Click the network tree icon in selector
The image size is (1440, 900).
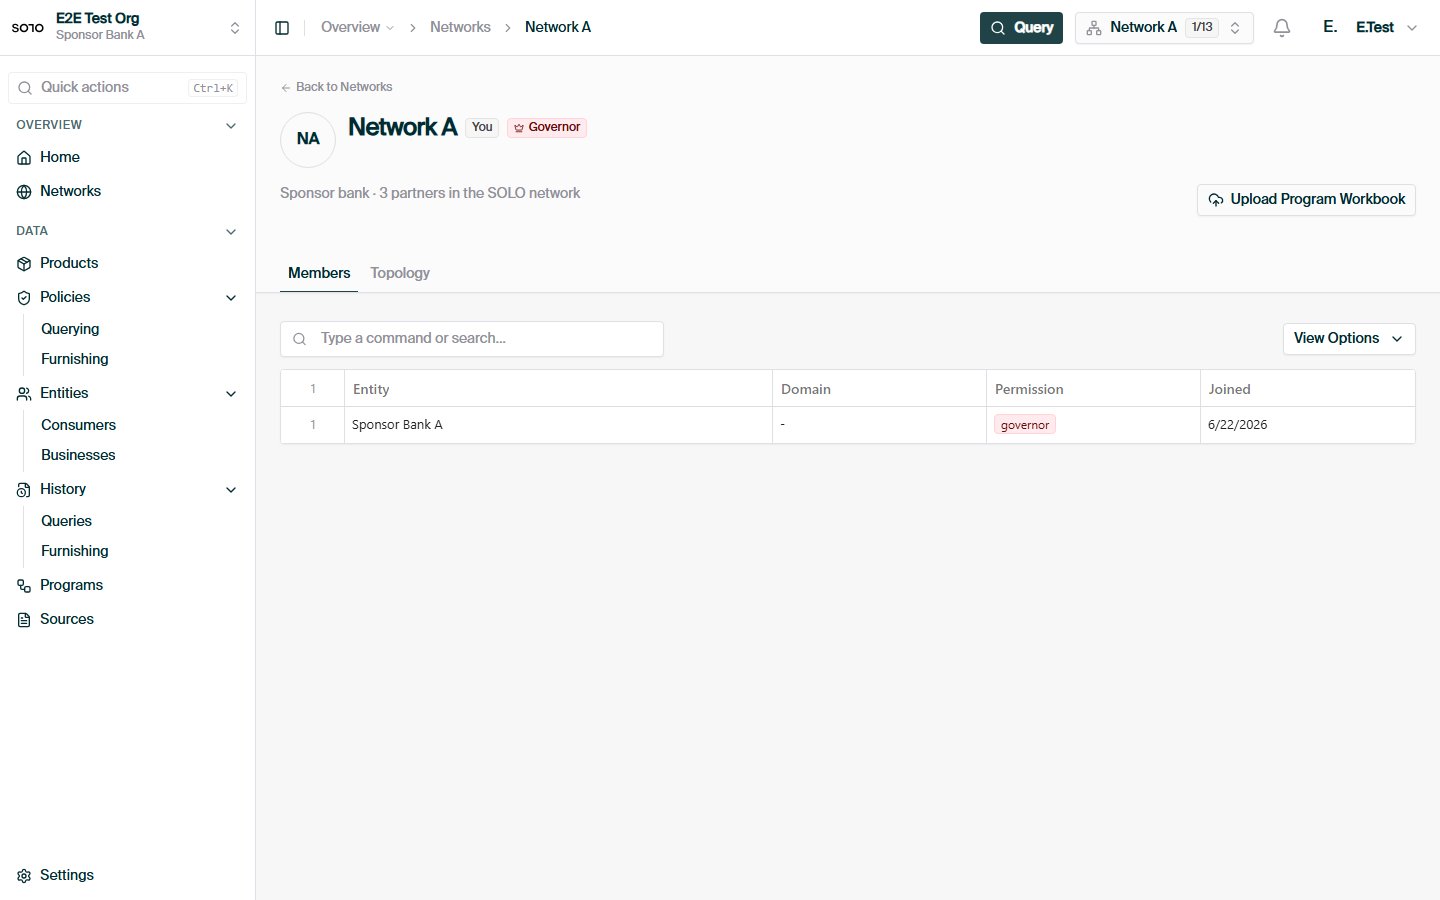(x=1094, y=28)
